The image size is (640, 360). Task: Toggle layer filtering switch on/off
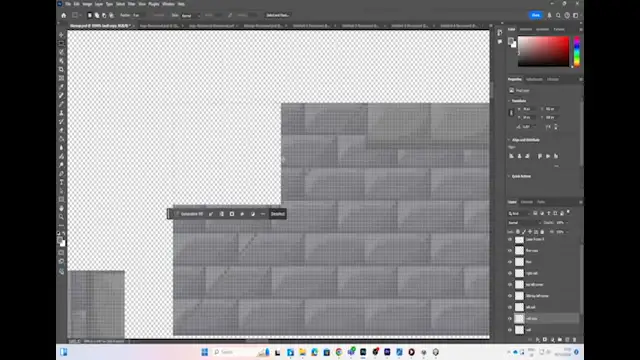pos(569,212)
